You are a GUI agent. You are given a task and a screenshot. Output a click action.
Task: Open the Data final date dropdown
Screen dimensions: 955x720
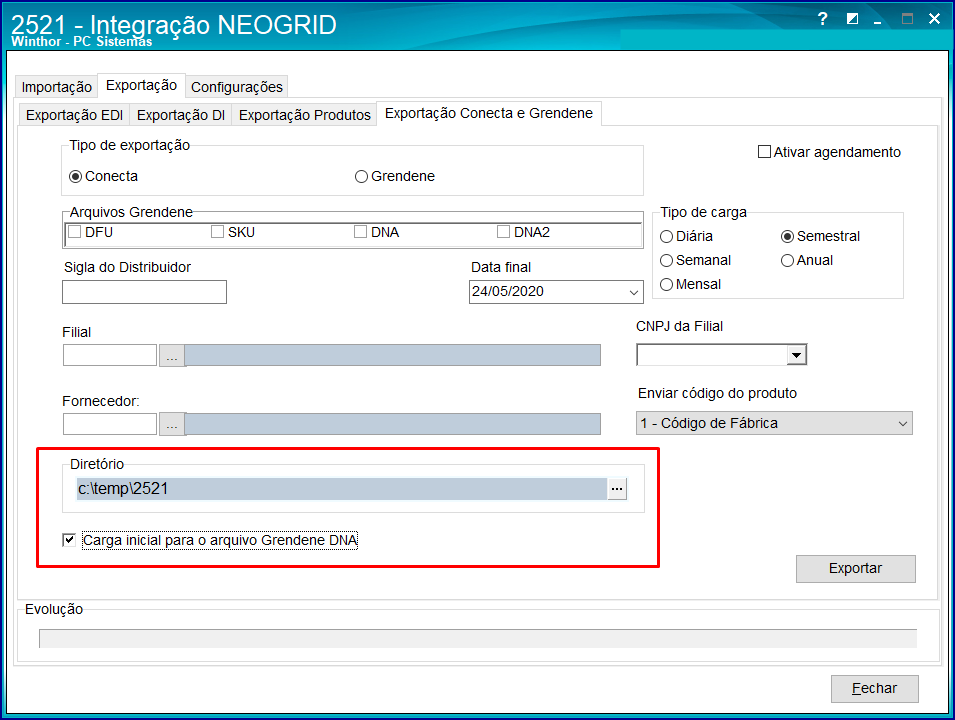pyautogui.click(x=633, y=292)
